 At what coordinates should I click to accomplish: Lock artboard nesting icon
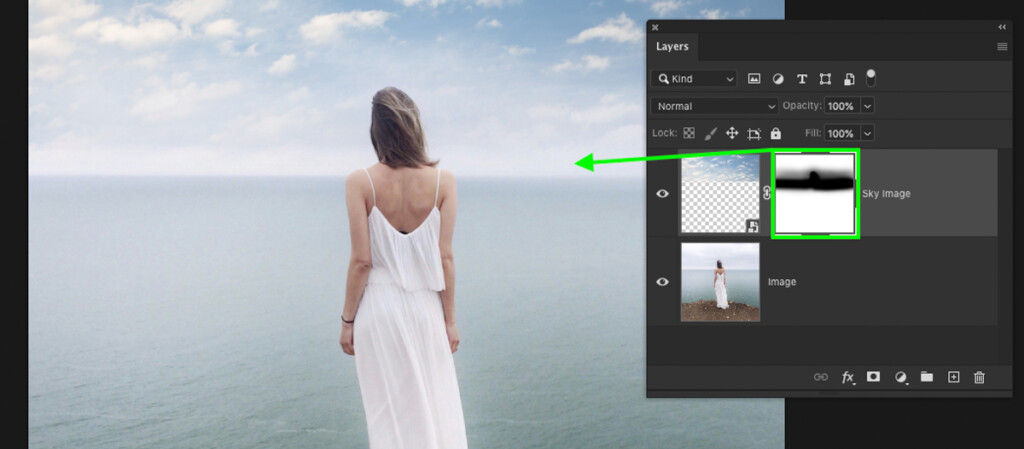click(x=754, y=134)
